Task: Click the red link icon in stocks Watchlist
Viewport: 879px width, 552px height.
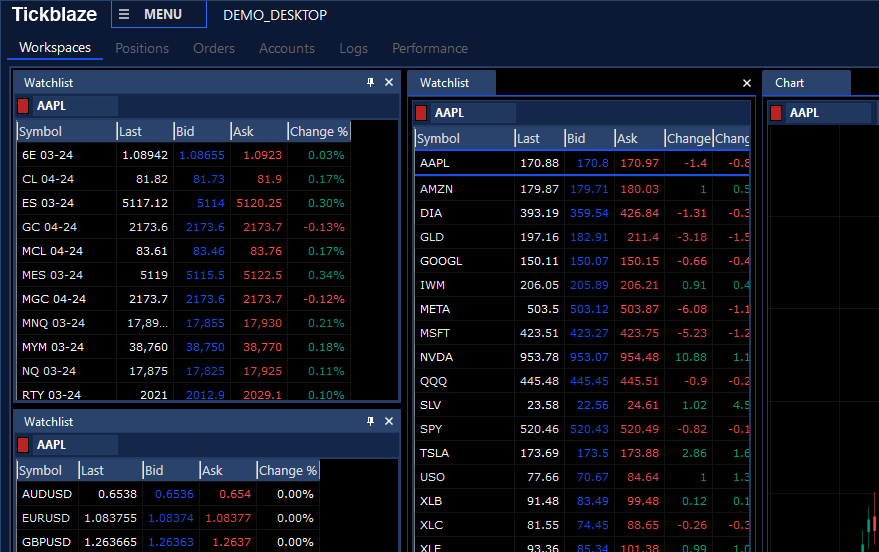Action: [421, 113]
